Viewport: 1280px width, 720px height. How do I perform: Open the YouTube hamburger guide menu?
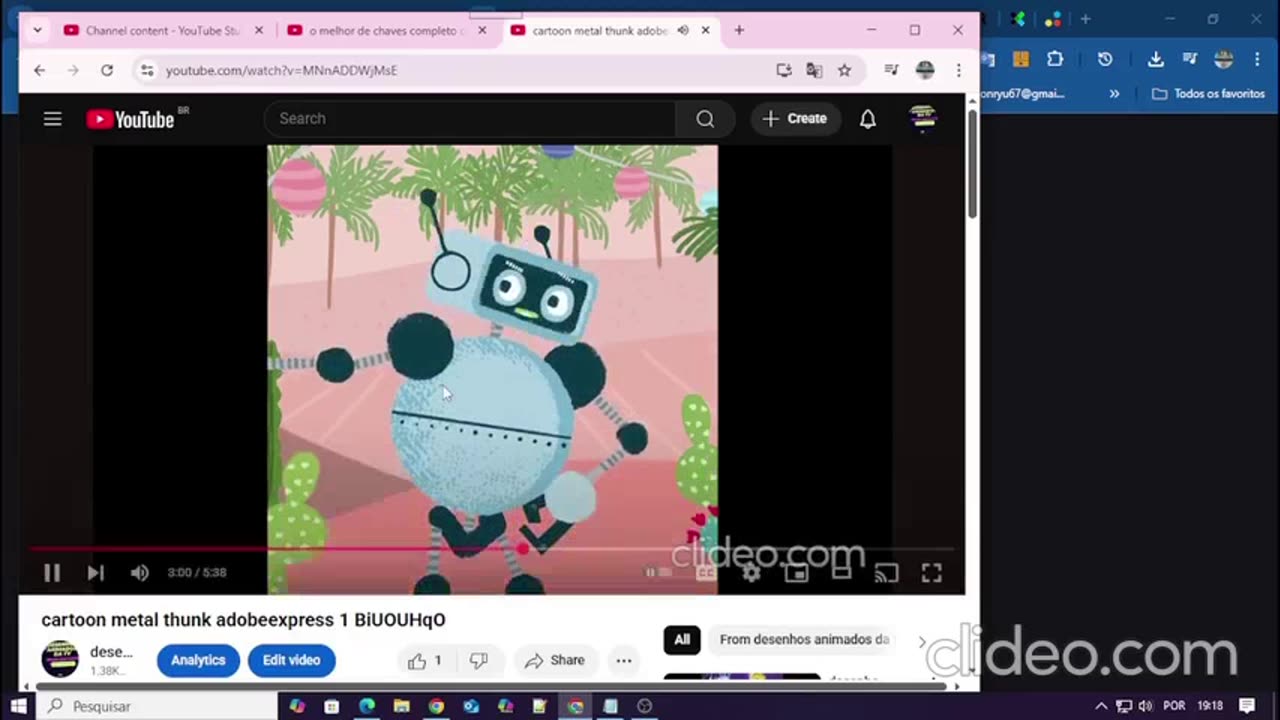[53, 119]
